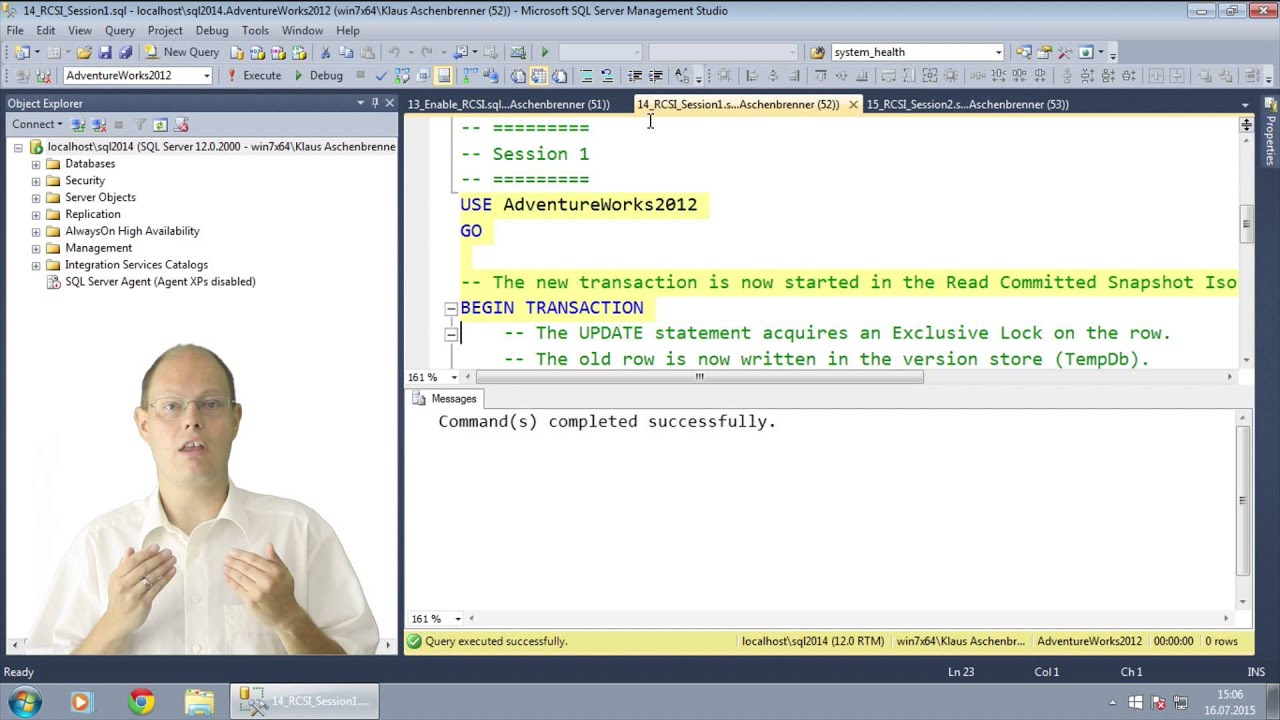This screenshot has width=1280, height=720.
Task: Open the system_health combo box
Action: (917, 52)
